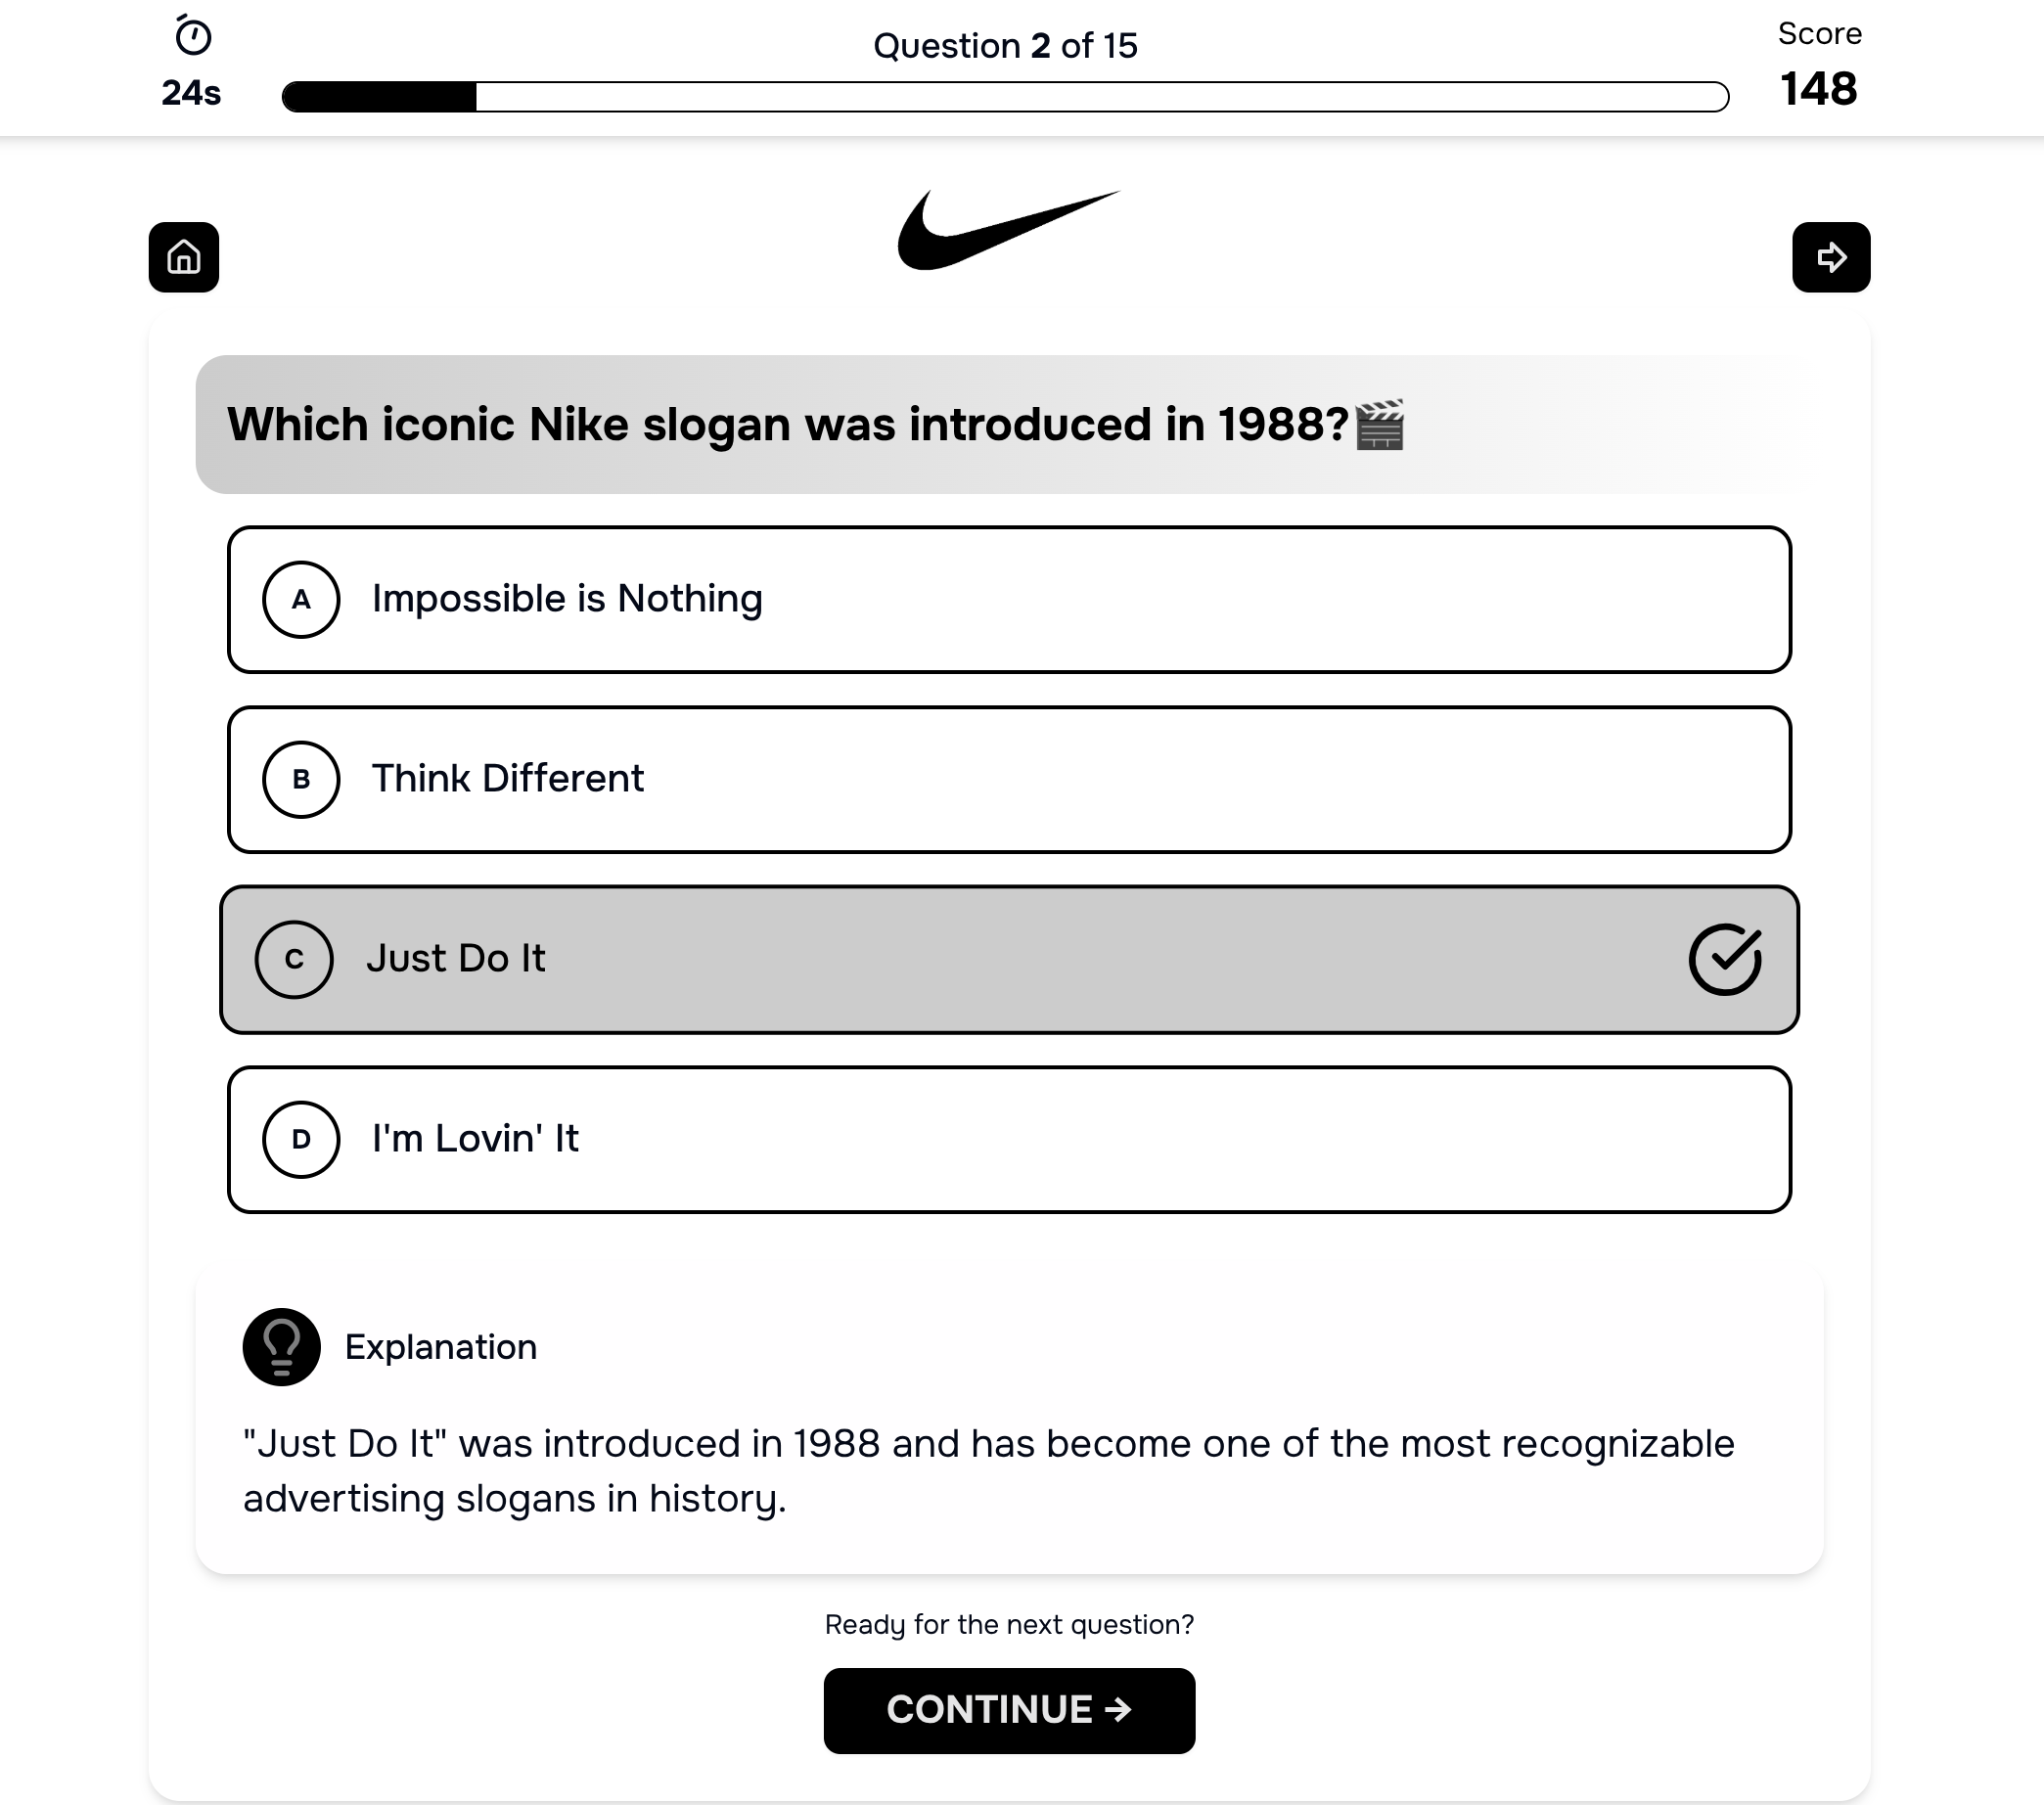This screenshot has height=1805, width=2044.
Task: Select answer A Impossible is Nothing
Action: pos(1009,599)
